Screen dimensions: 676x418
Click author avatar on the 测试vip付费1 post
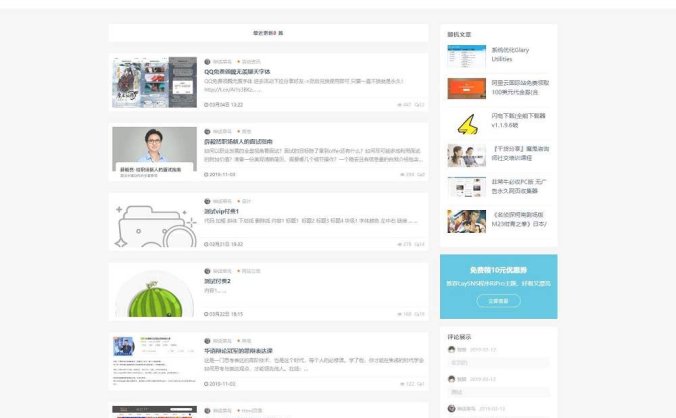207,201
